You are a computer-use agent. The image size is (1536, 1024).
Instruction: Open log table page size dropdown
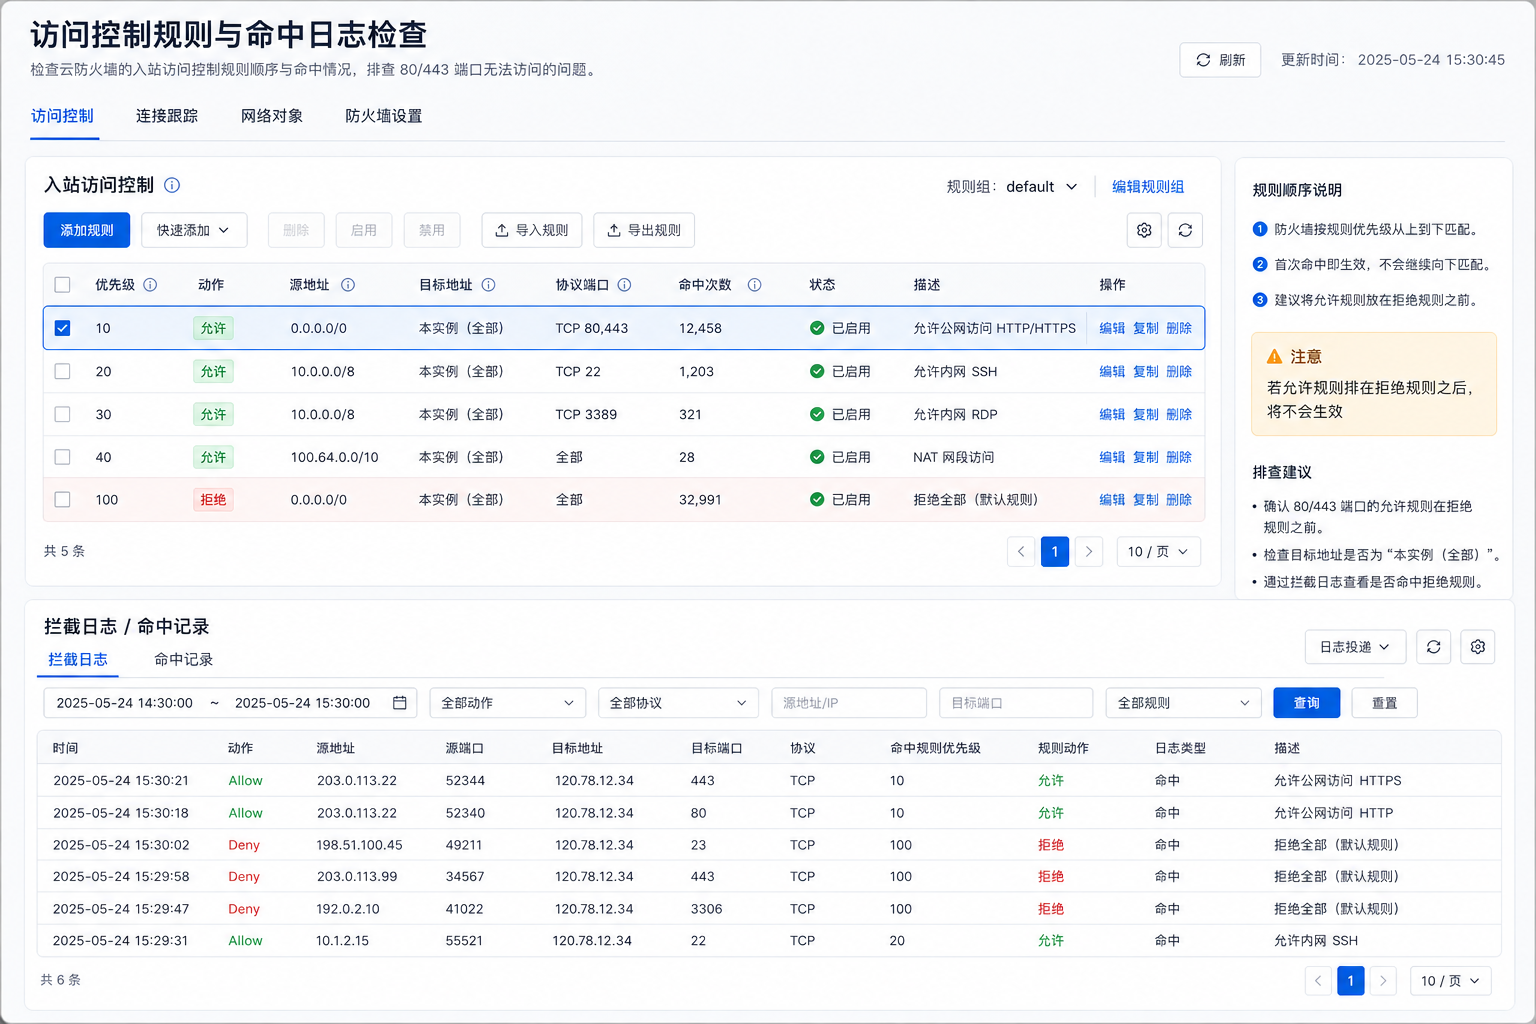click(1450, 981)
